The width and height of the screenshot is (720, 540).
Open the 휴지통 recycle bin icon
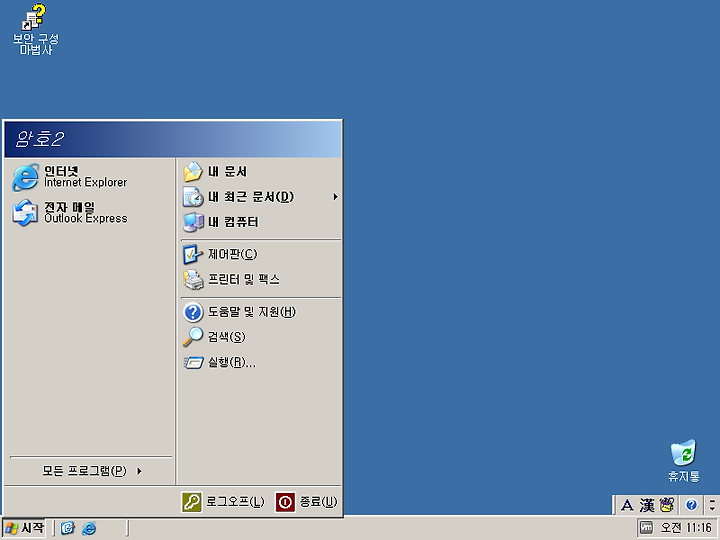(x=683, y=461)
